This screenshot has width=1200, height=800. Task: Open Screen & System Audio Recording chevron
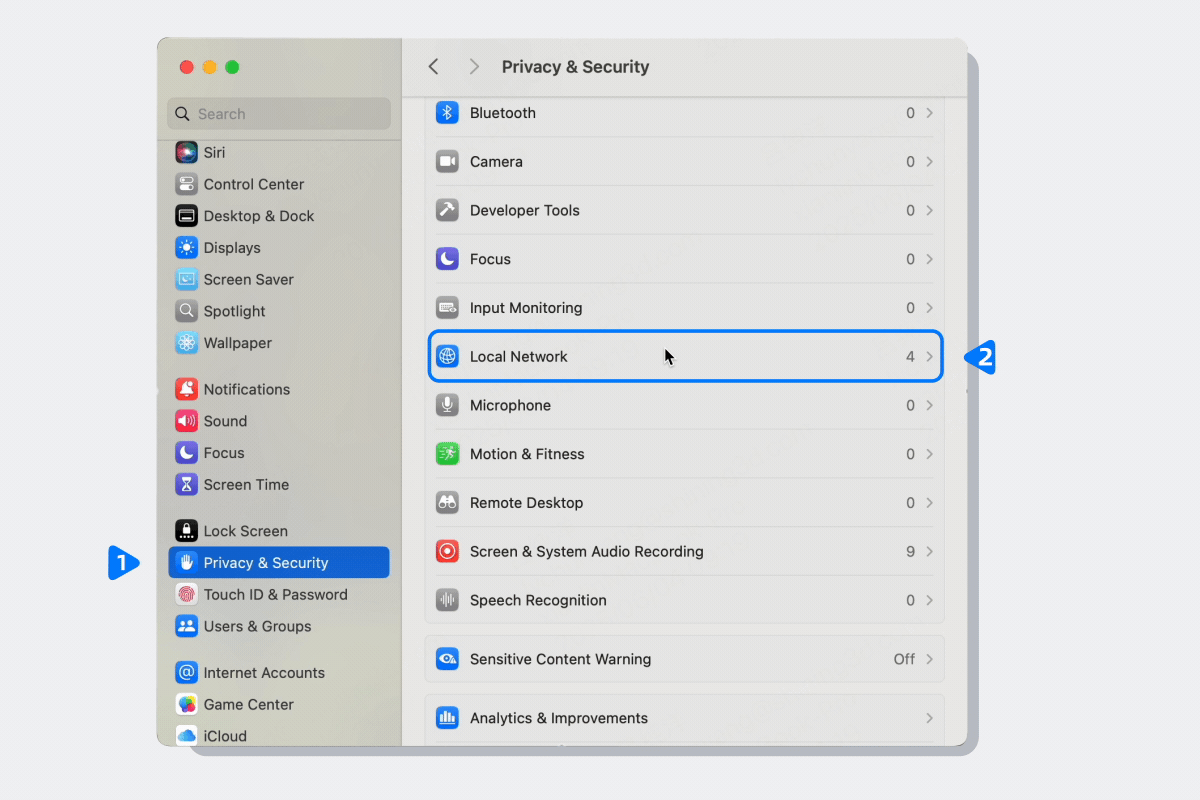(x=929, y=551)
